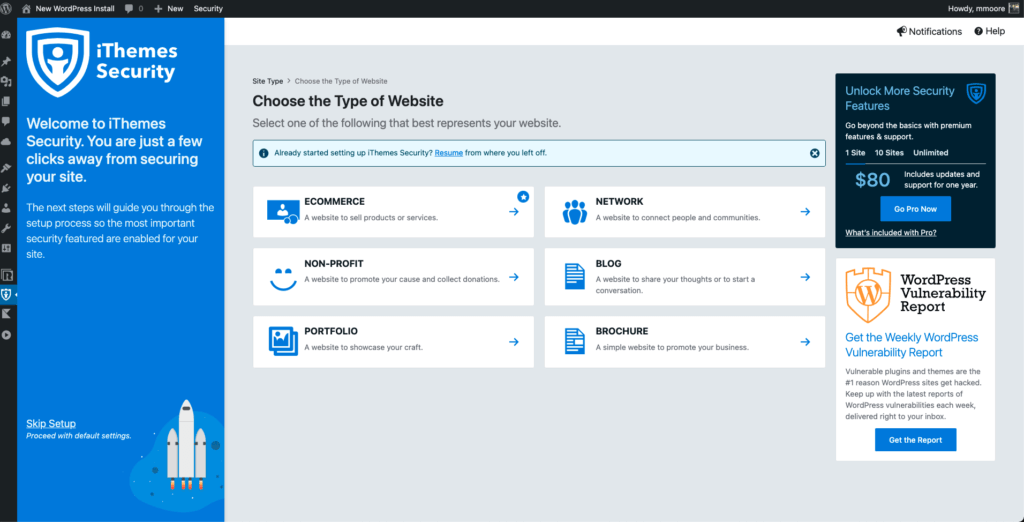Click the user avatar next to Howdy, mmoore

[1014, 8]
